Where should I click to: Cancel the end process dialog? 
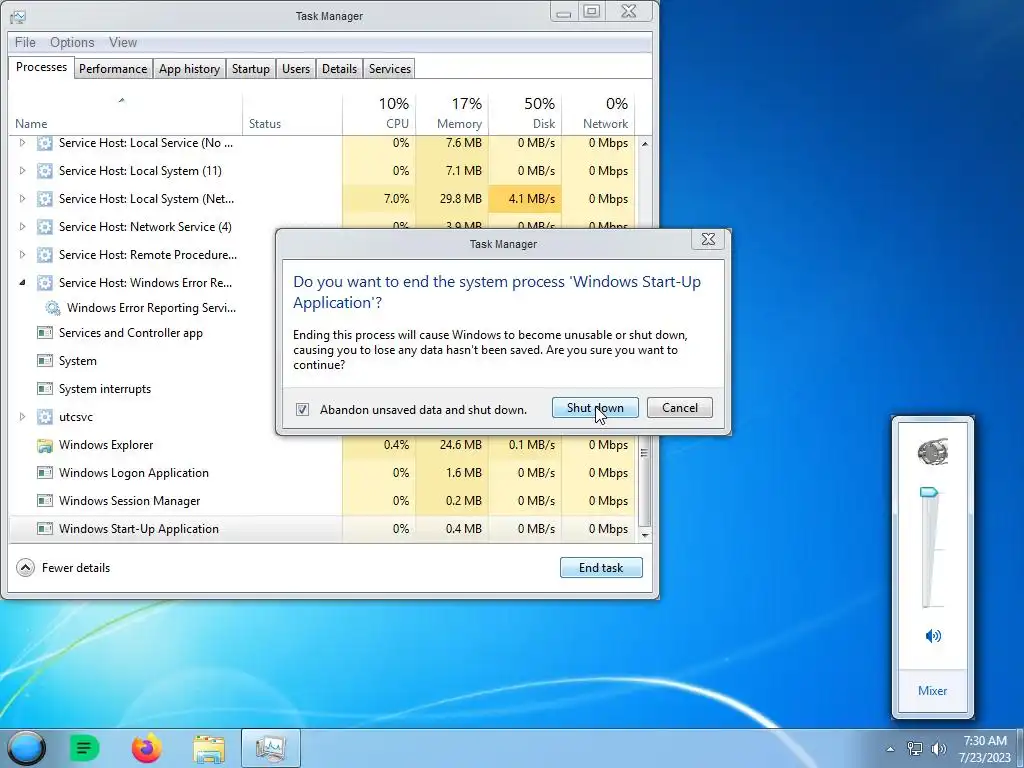tap(680, 408)
